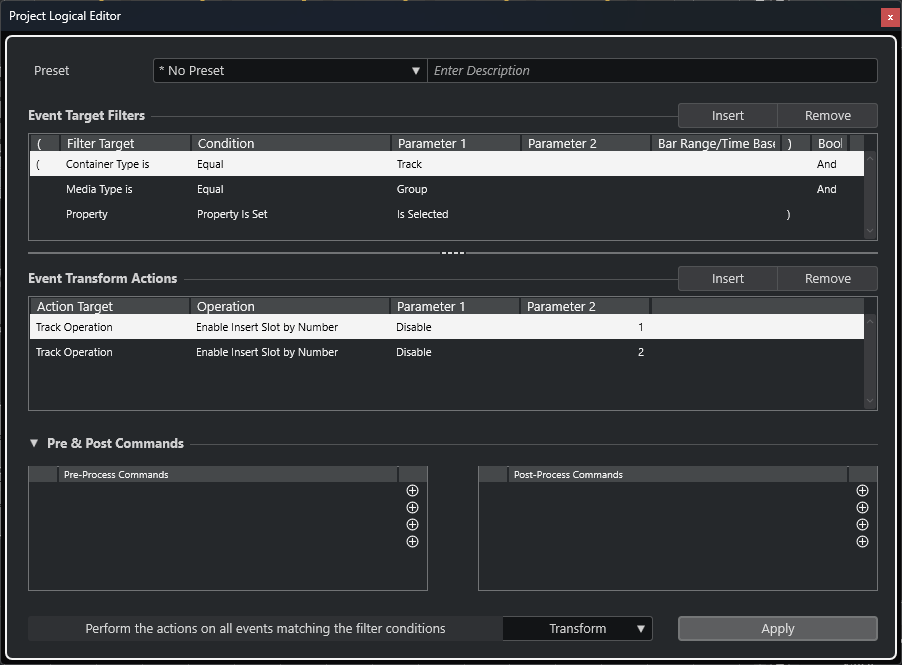This screenshot has width=902, height=665.
Task: Insert a new Event Transform Action
Action: pyautogui.click(x=727, y=279)
